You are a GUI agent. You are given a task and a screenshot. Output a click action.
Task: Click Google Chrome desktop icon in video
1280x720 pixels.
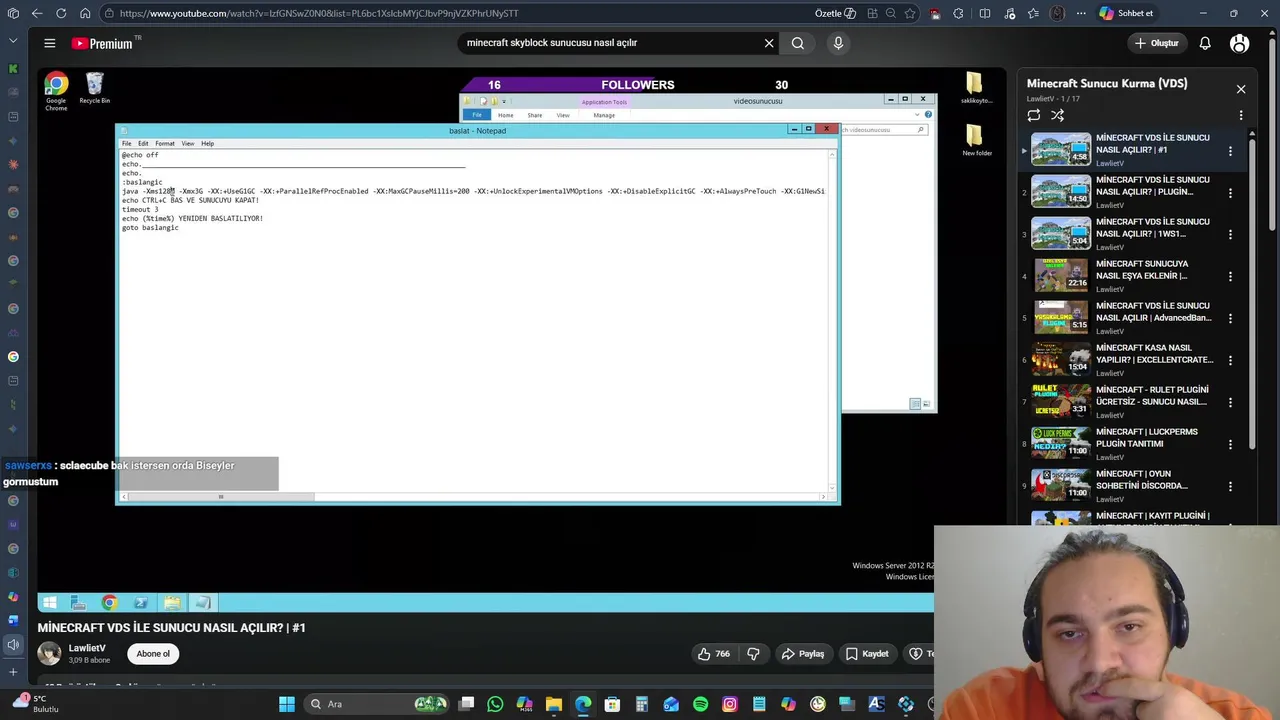point(56,91)
